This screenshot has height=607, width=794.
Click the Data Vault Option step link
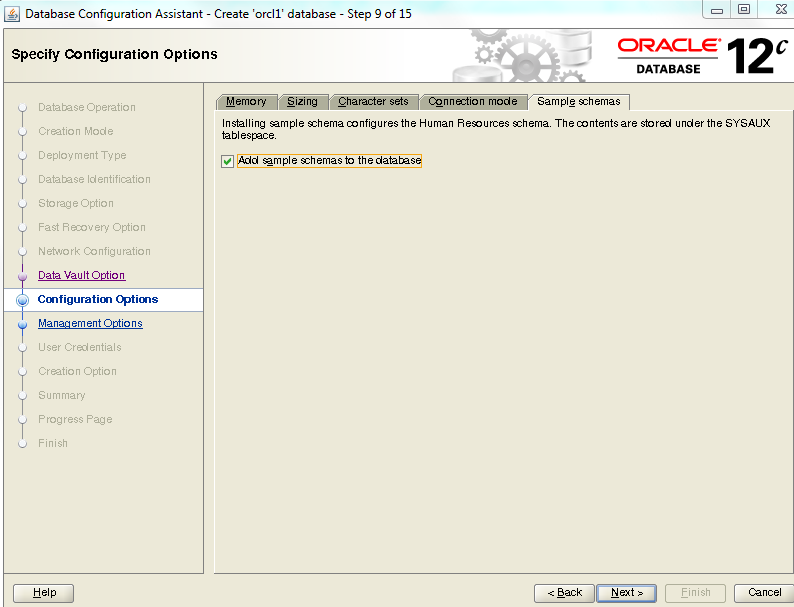point(82,275)
